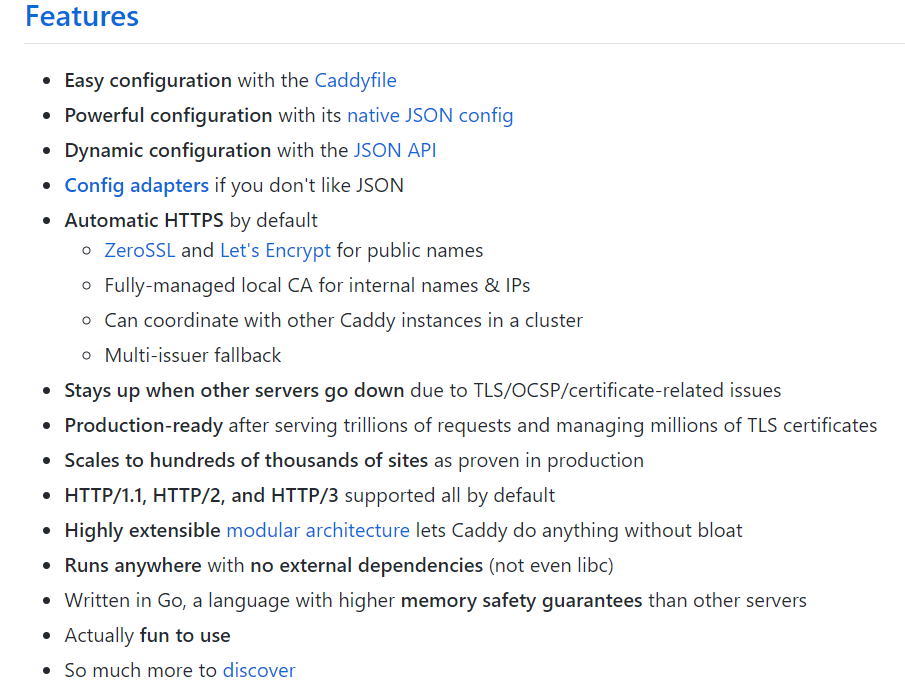Click the memory safety guarantees bold text
The image size is (905, 688).
coord(522,600)
